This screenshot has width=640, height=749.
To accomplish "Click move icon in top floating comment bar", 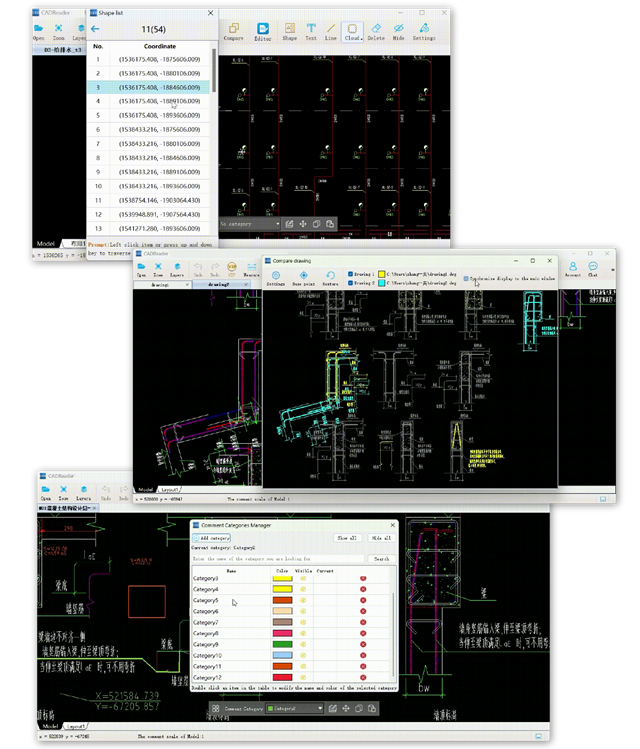I will coord(303,224).
